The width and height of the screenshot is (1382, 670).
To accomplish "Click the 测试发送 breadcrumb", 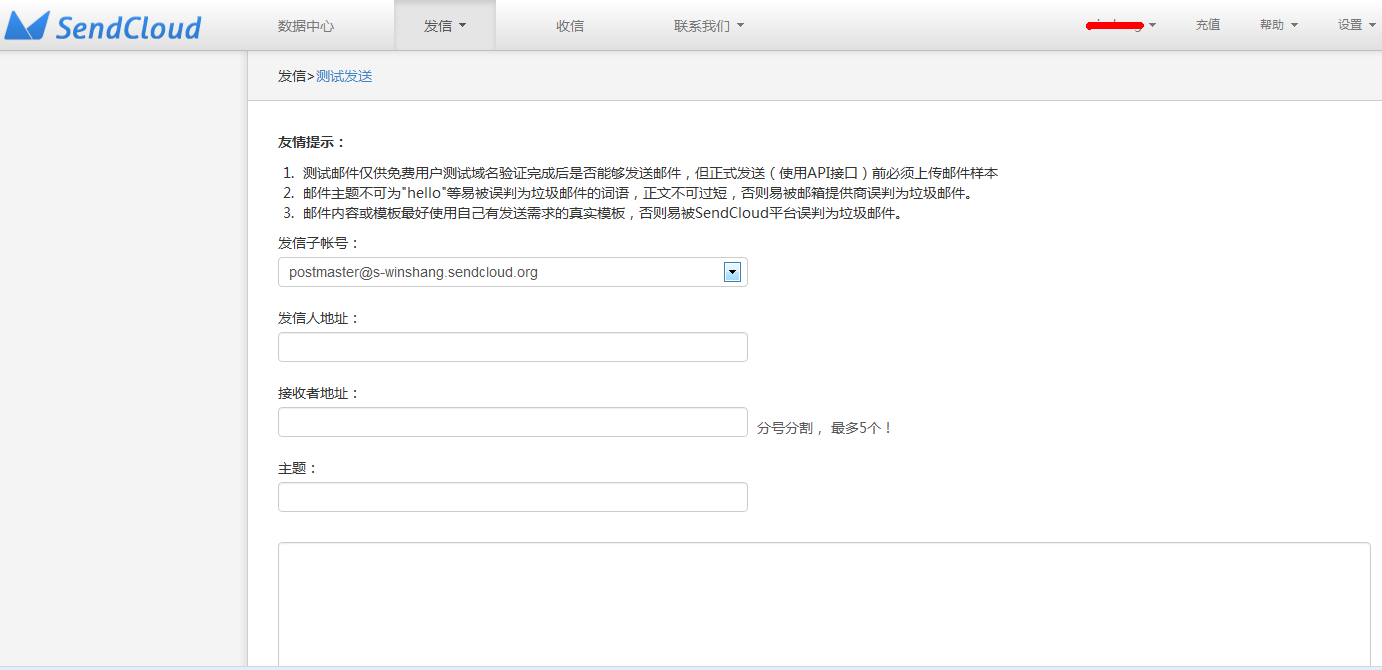I will point(344,76).
